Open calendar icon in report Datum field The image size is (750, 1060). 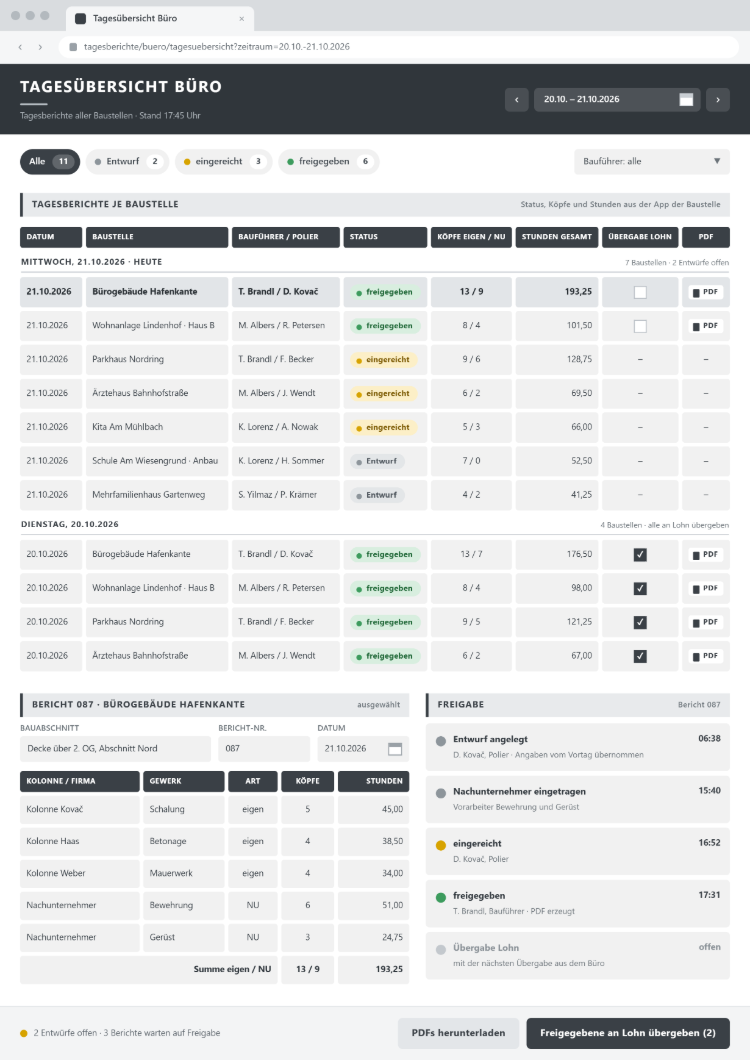click(x=395, y=748)
